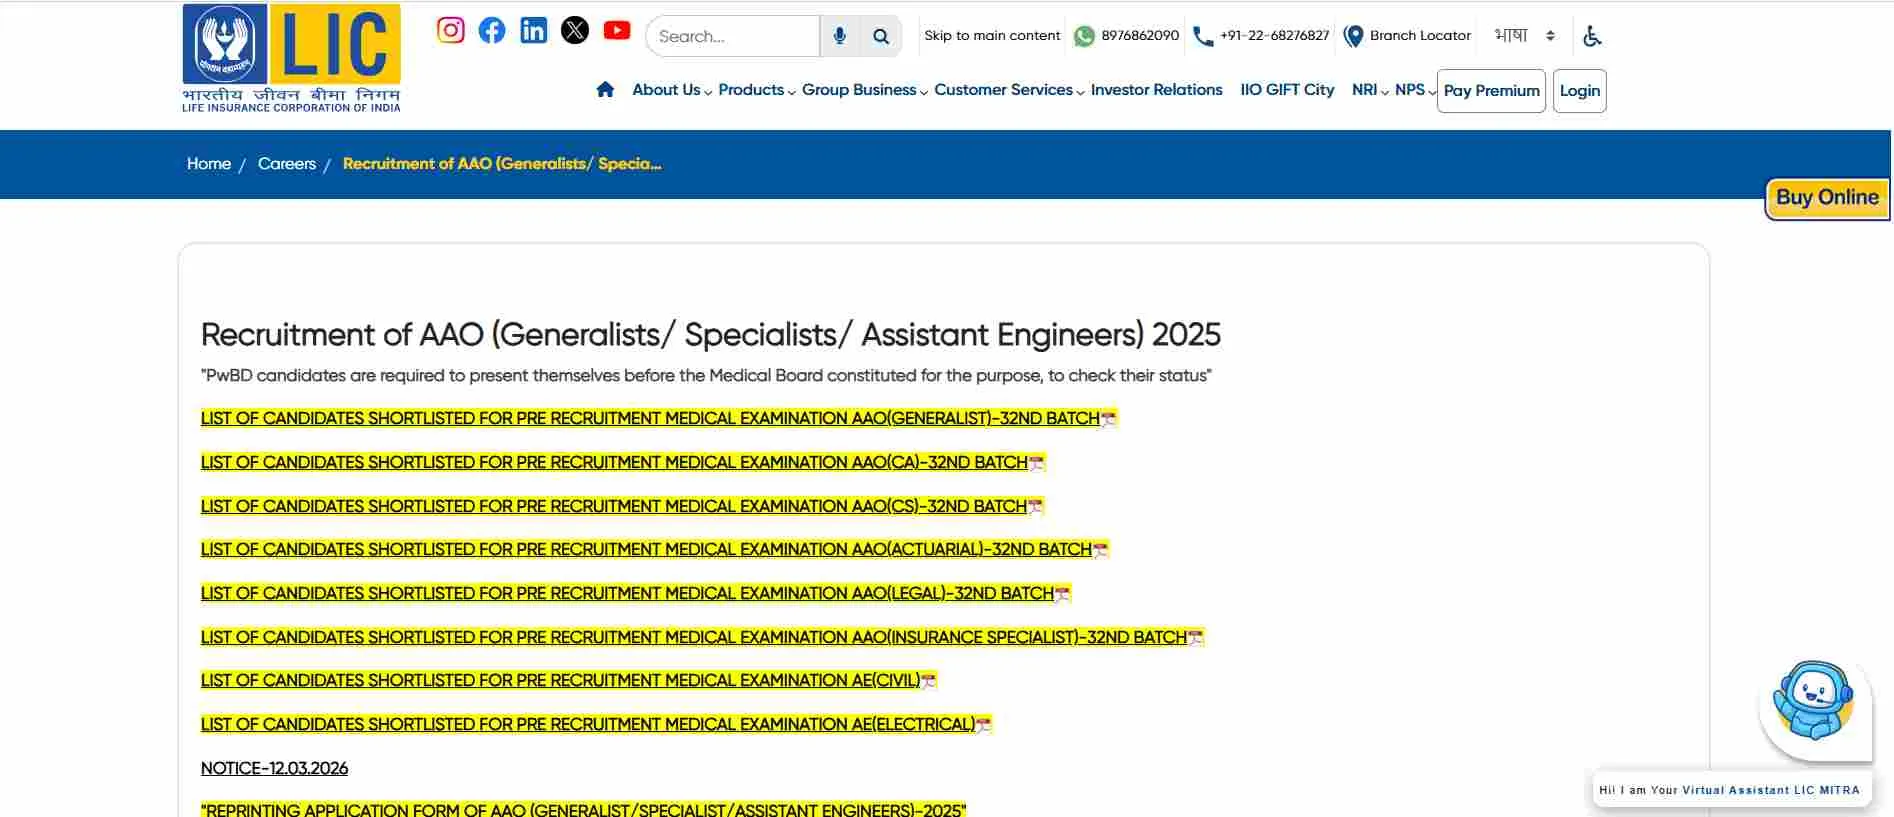1894x817 pixels.
Task: Expand the Customer Services menu
Action: [x=1008, y=90]
